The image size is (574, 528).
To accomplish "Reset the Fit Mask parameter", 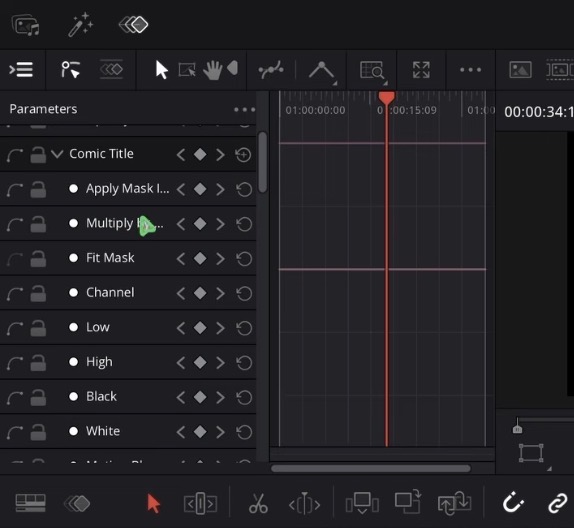I will tap(244, 259).
